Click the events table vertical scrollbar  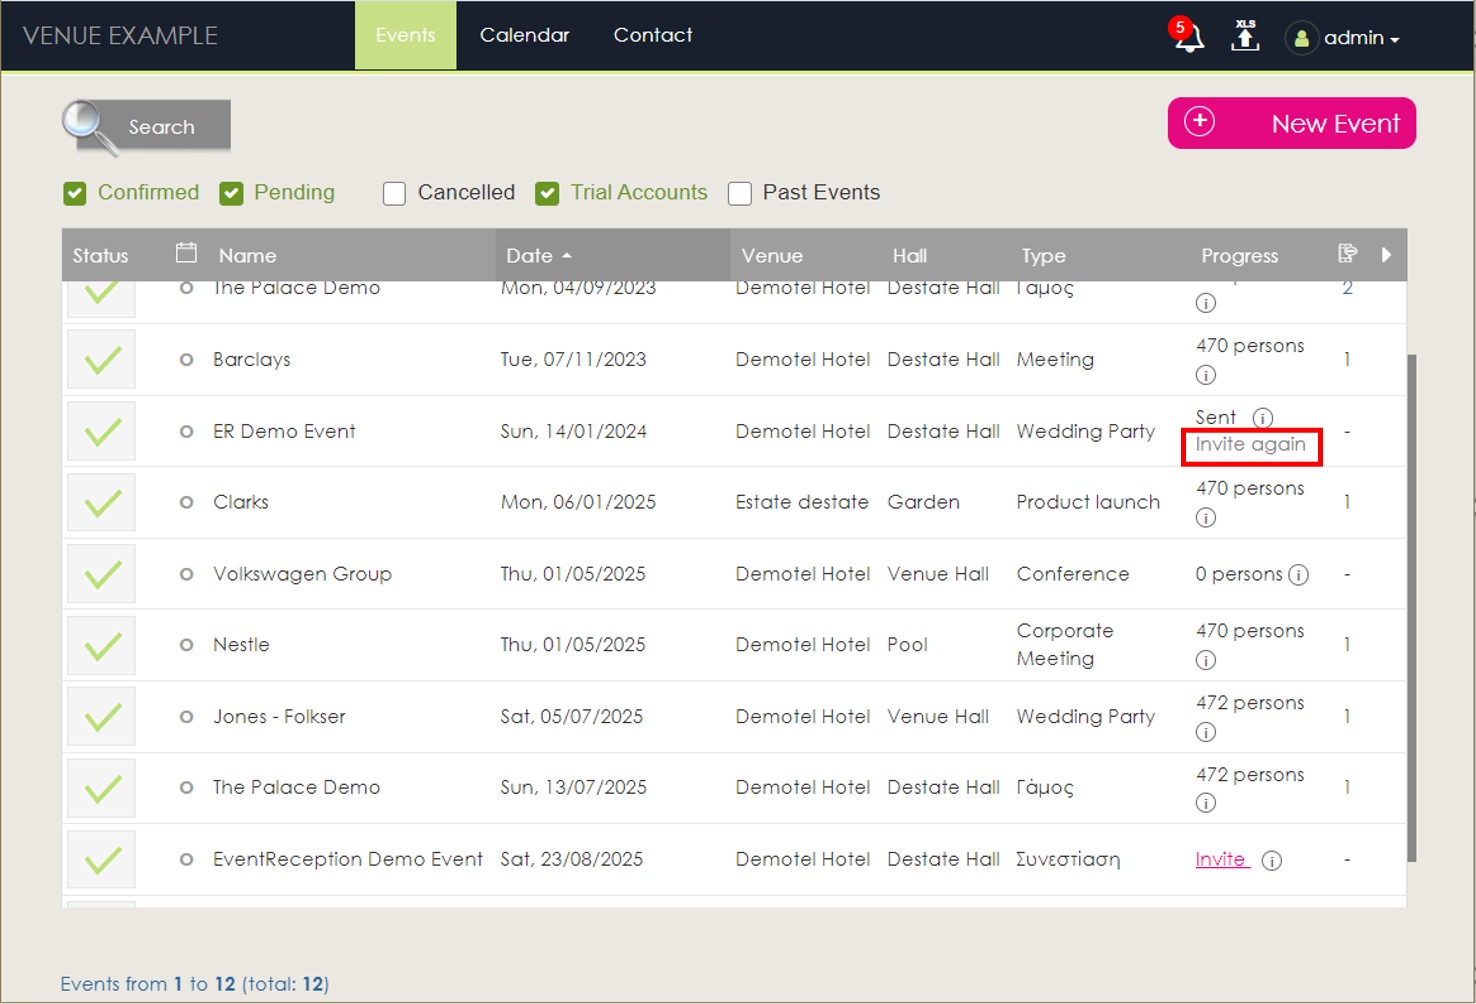pos(1411,608)
